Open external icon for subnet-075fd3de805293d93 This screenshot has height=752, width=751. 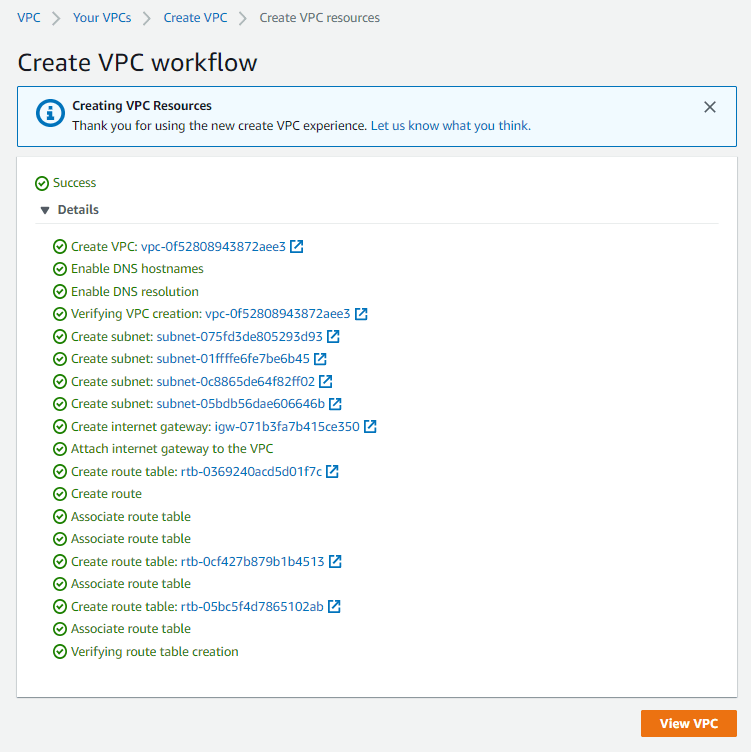pyautogui.click(x=333, y=337)
